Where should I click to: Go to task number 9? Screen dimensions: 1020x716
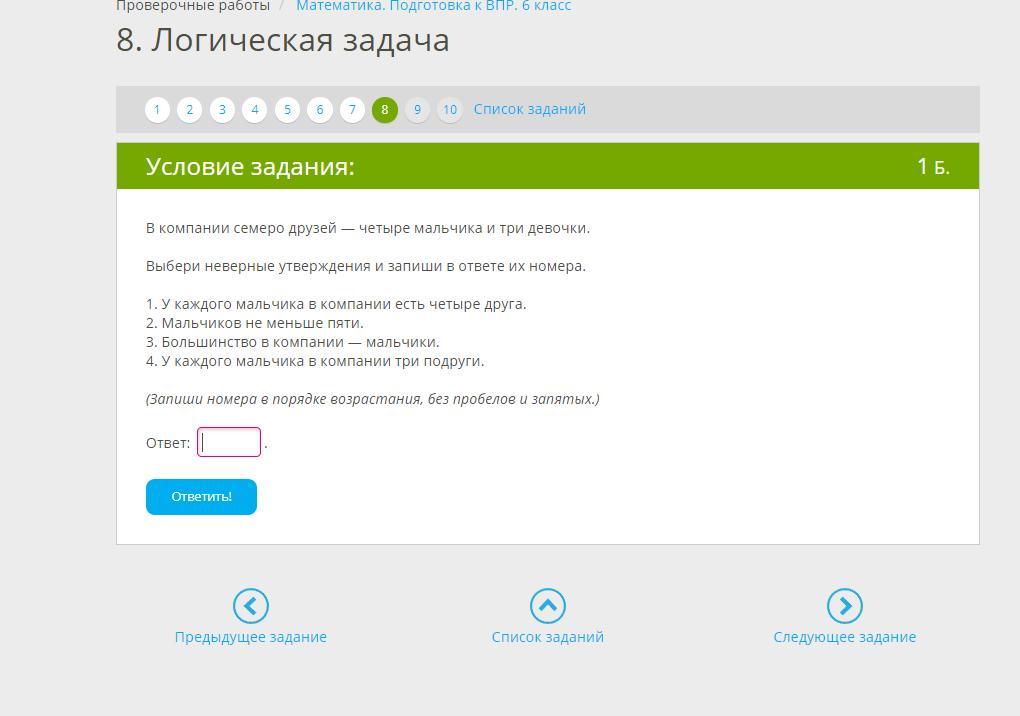tap(418, 109)
